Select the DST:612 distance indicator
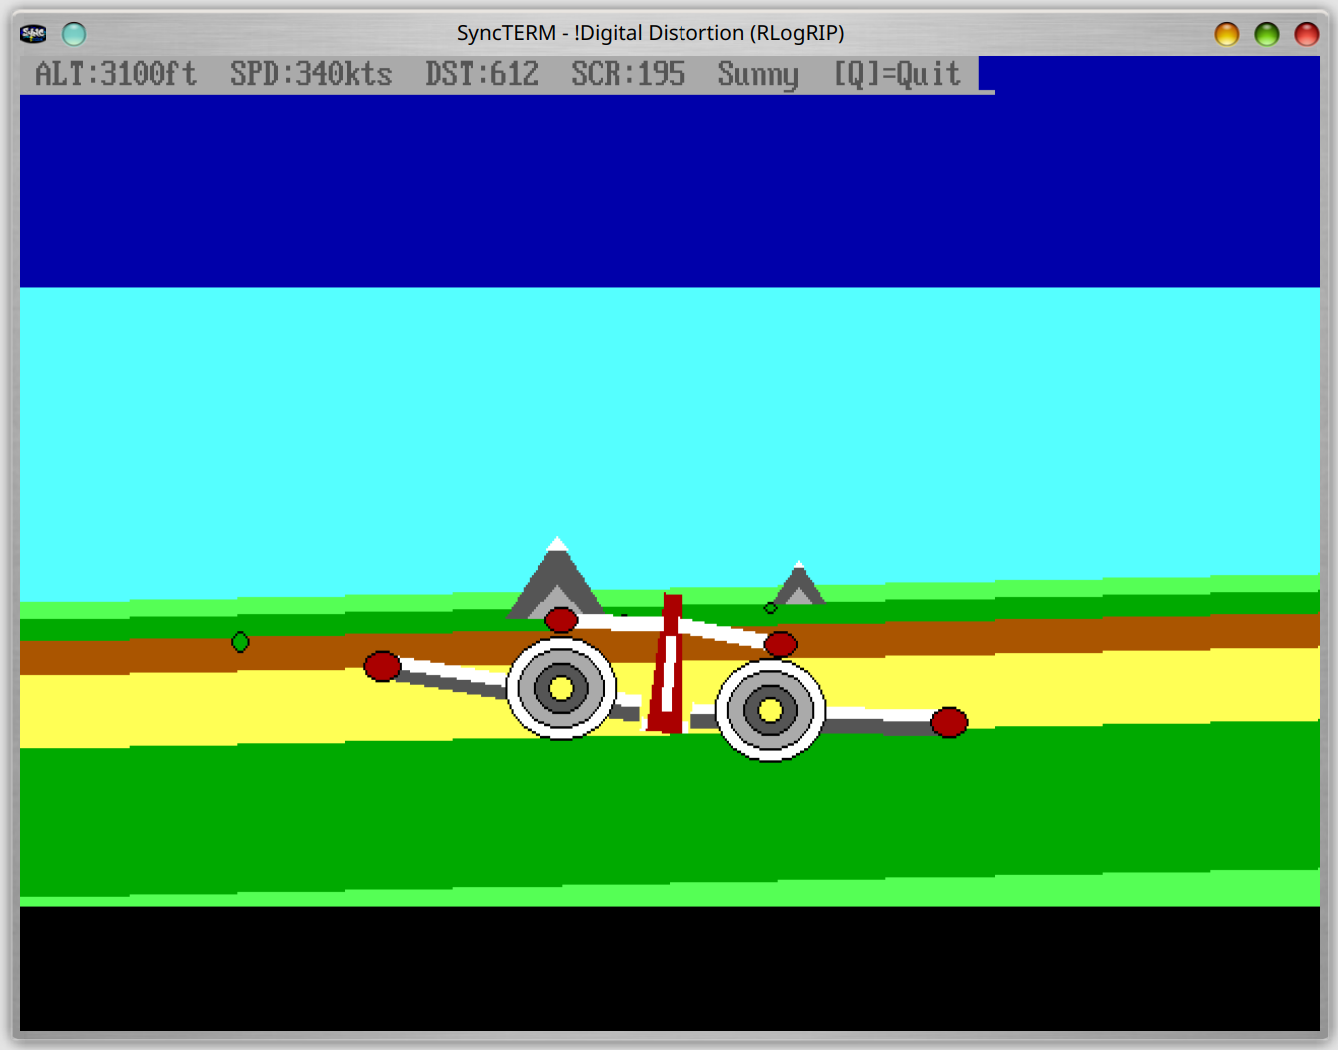 481,74
